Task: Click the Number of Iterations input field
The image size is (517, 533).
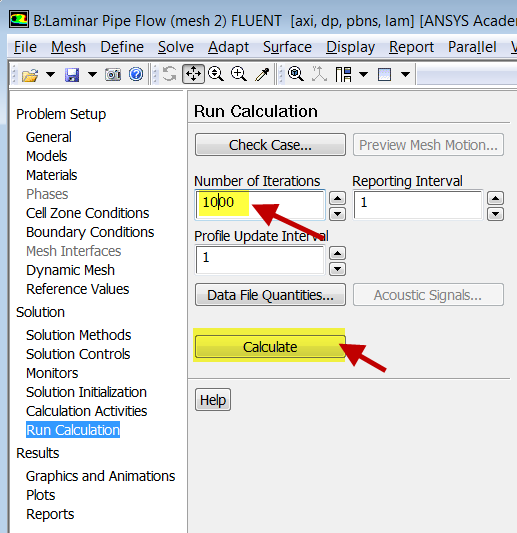Action: tap(260, 205)
